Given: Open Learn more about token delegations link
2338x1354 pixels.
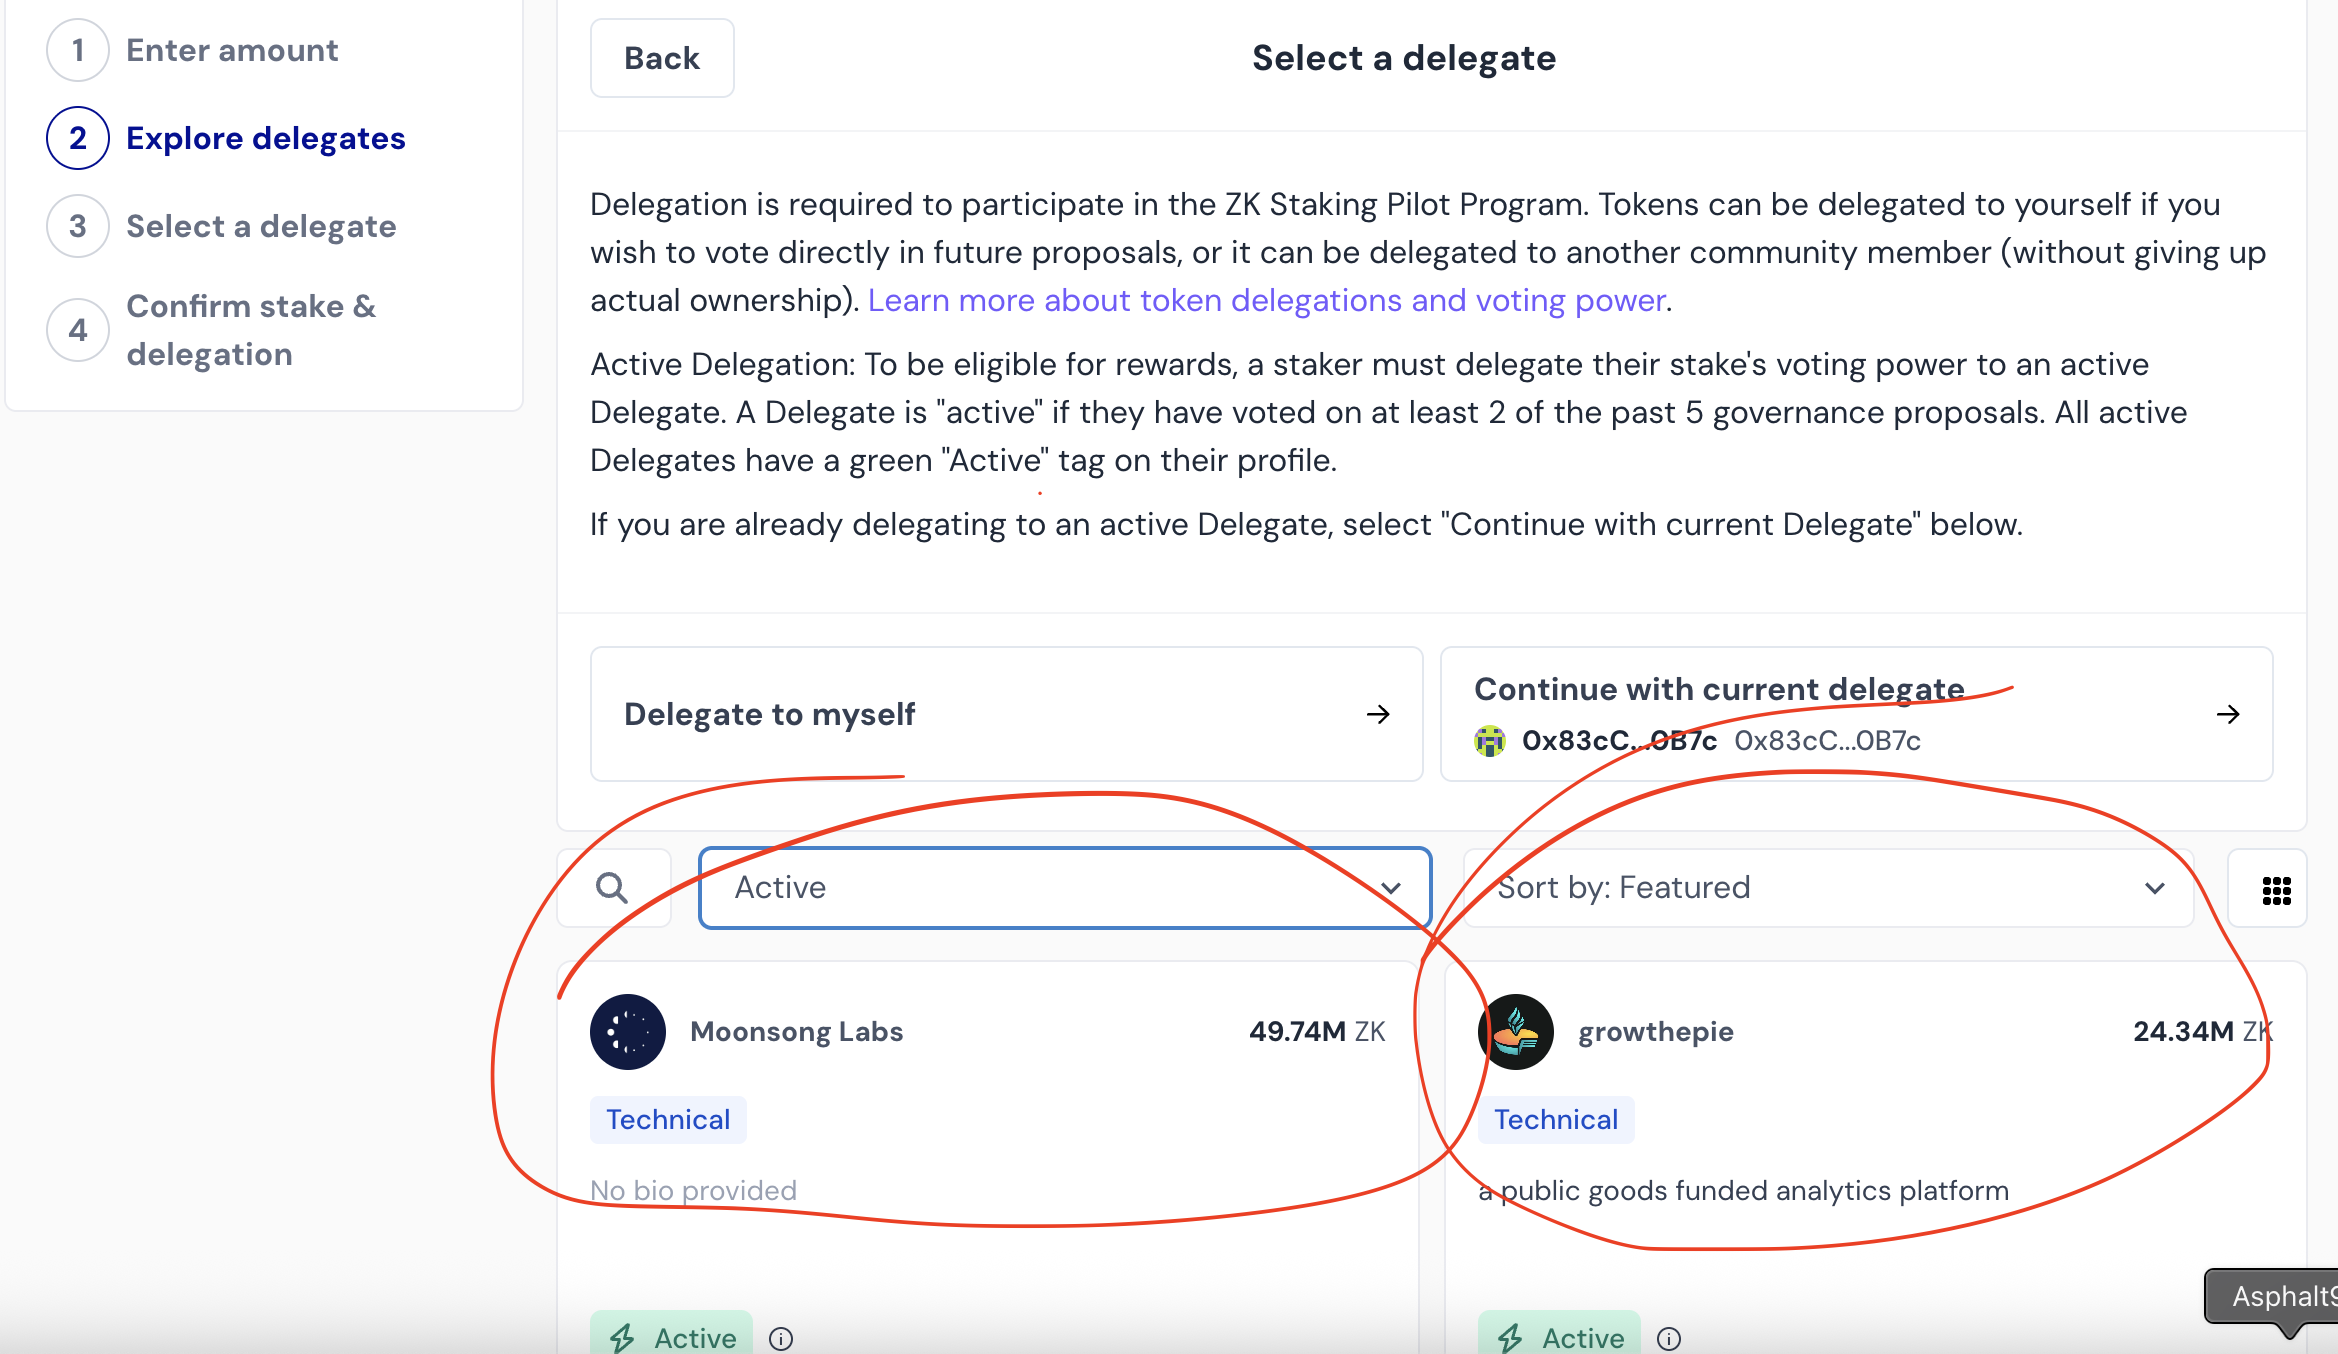Looking at the screenshot, I should pos(1266,300).
